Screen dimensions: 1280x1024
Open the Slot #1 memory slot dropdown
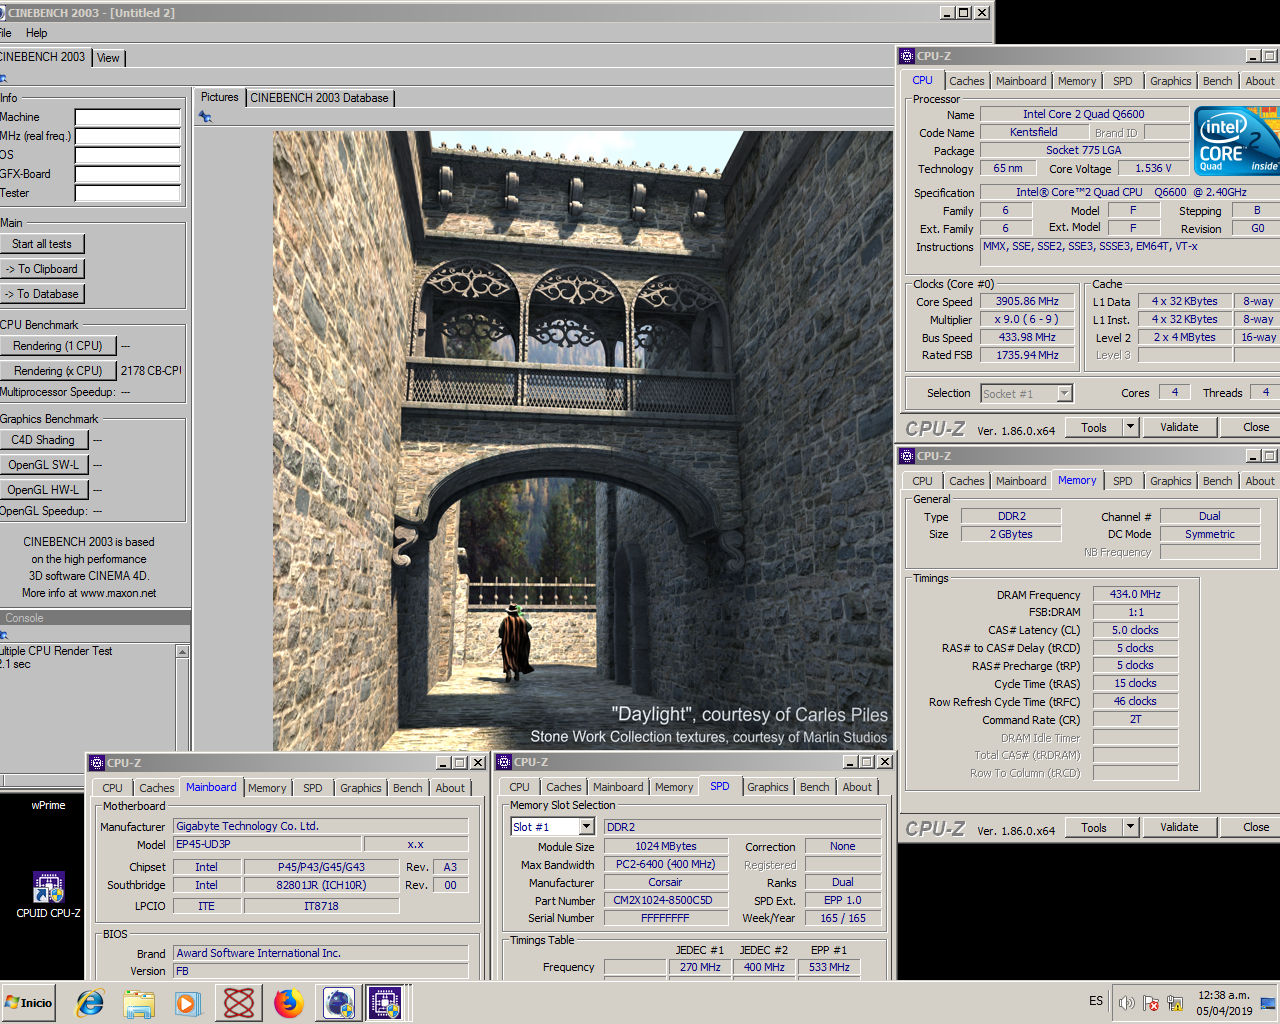point(587,827)
